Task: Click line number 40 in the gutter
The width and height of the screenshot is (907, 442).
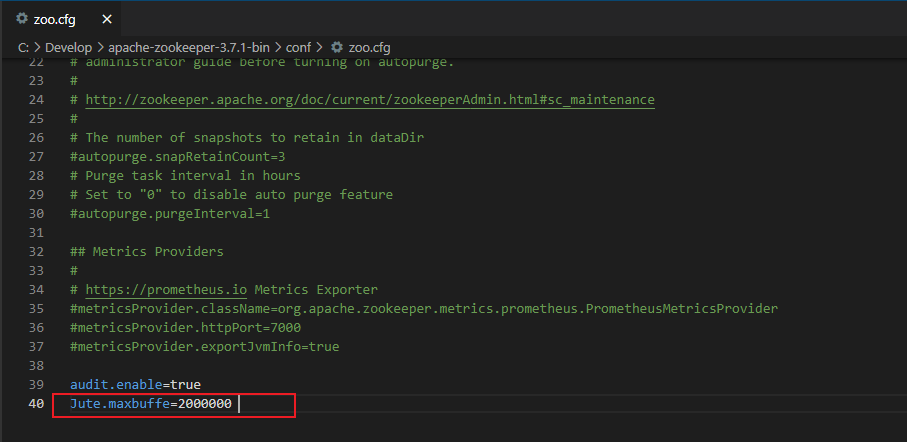Action: (36, 404)
